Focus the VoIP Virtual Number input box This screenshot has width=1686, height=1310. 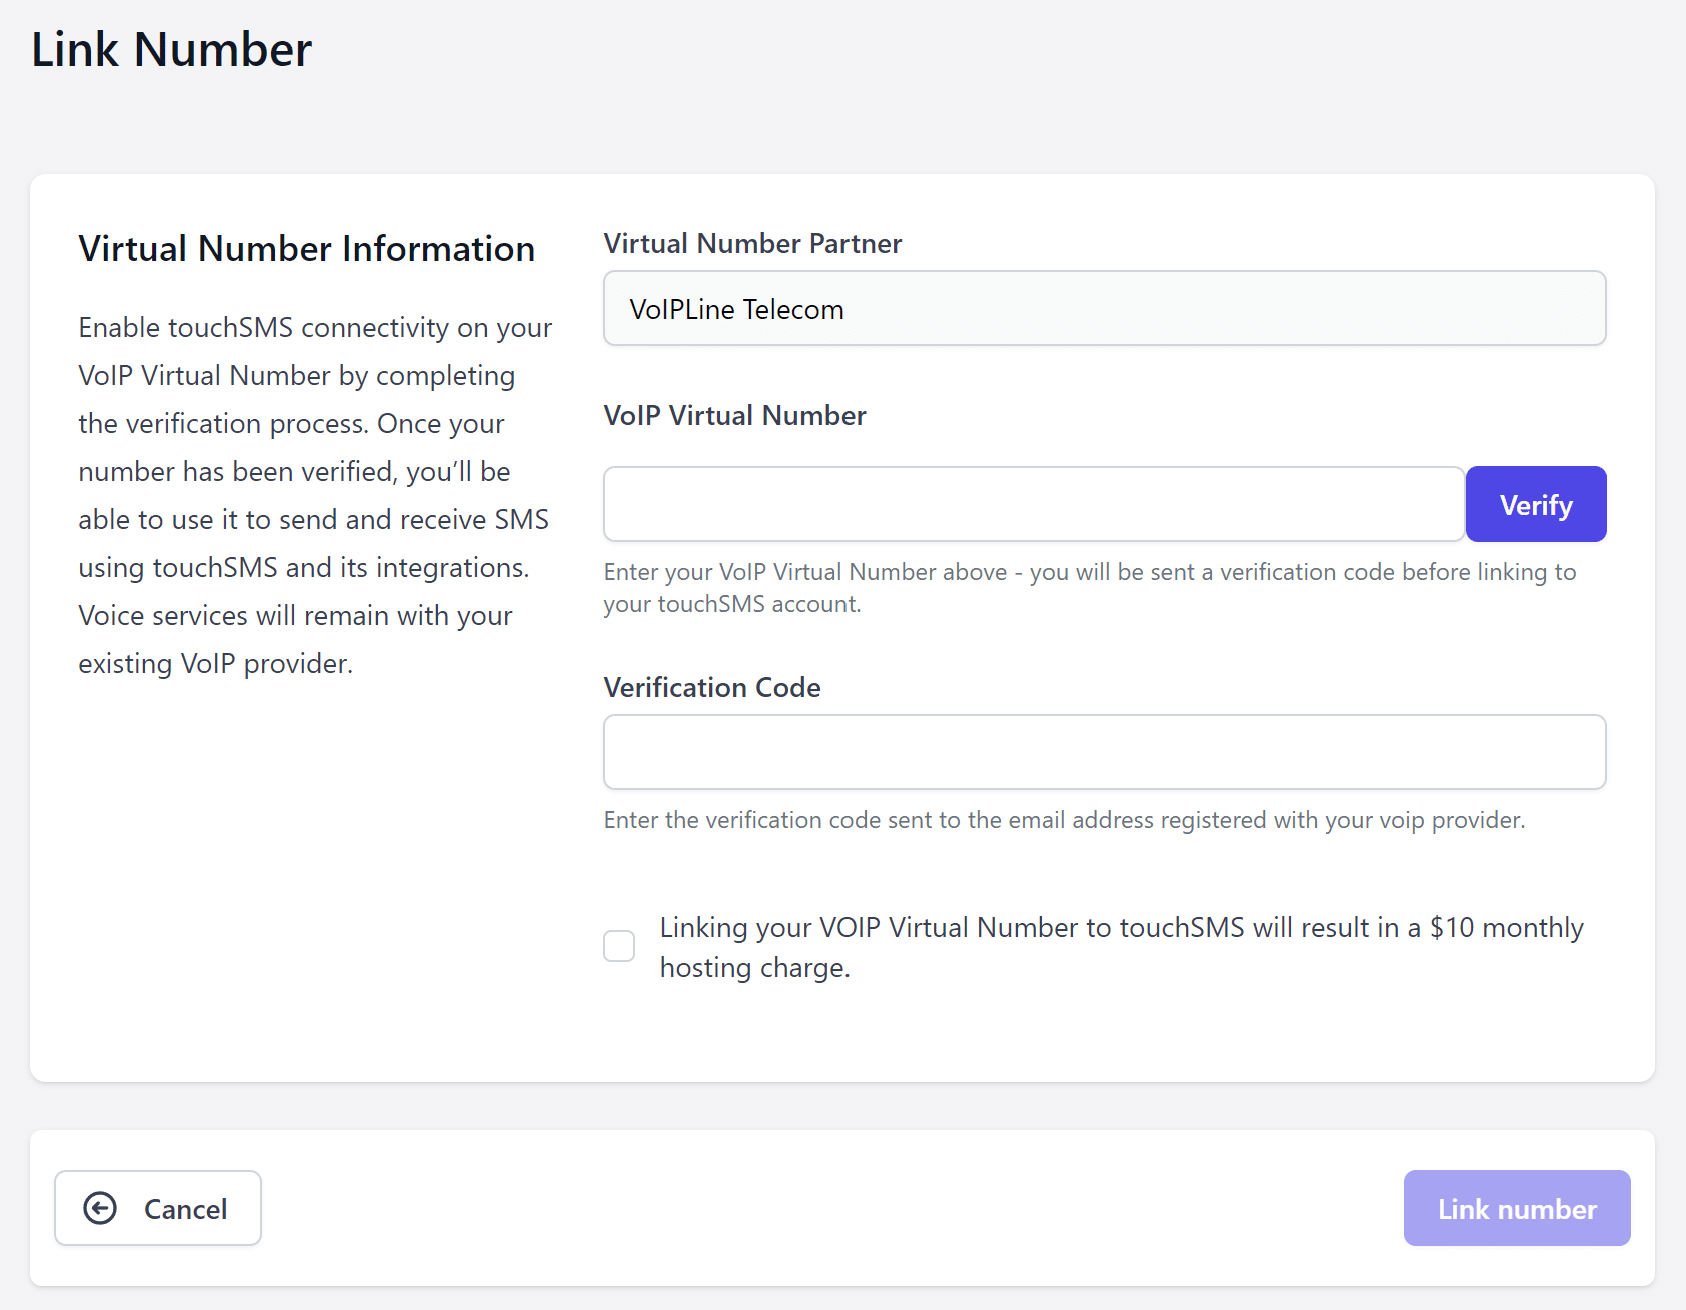point(1034,504)
